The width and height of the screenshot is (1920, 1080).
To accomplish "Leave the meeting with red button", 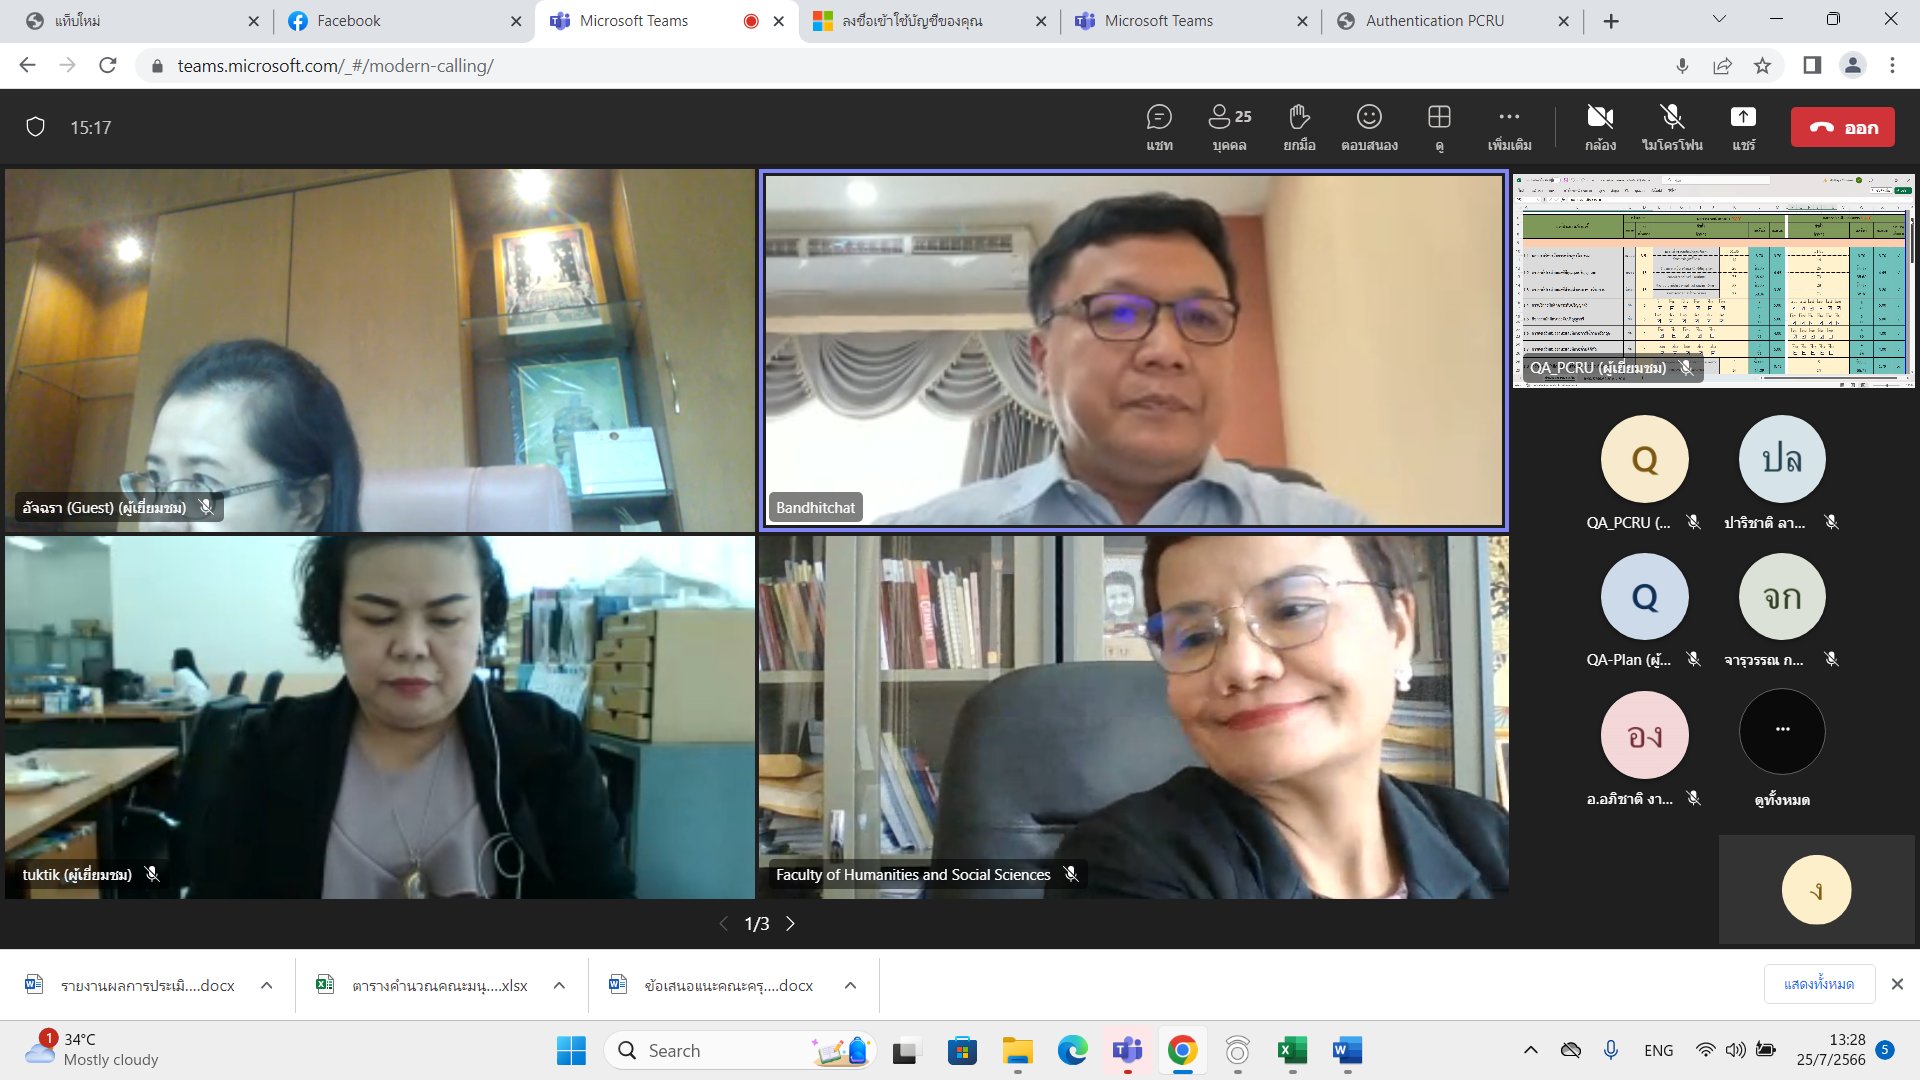I will point(1842,127).
